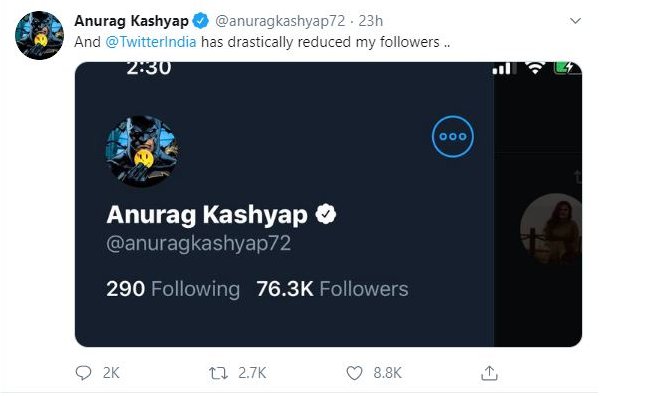The height and width of the screenshot is (396, 647).
Task: Open the large Batman avatar in screenshot
Action: pos(142,151)
